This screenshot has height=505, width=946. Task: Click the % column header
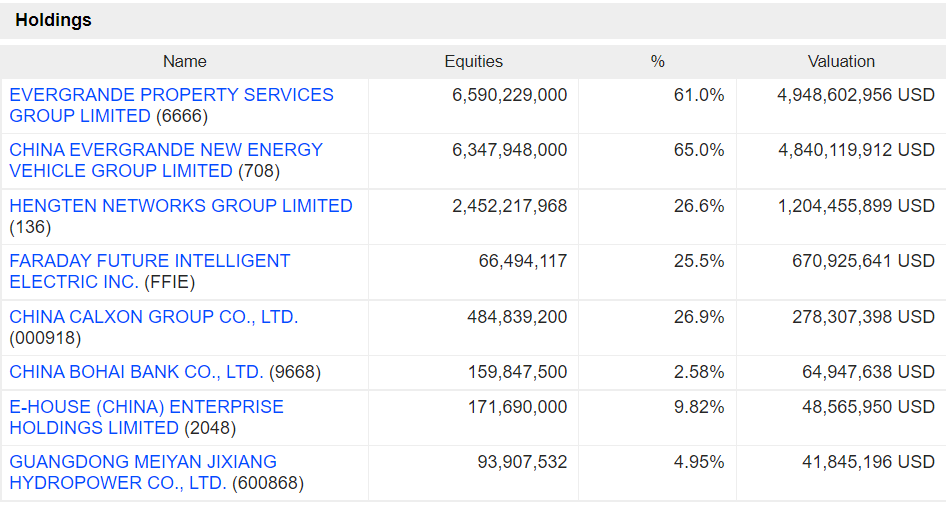pyautogui.click(x=658, y=62)
